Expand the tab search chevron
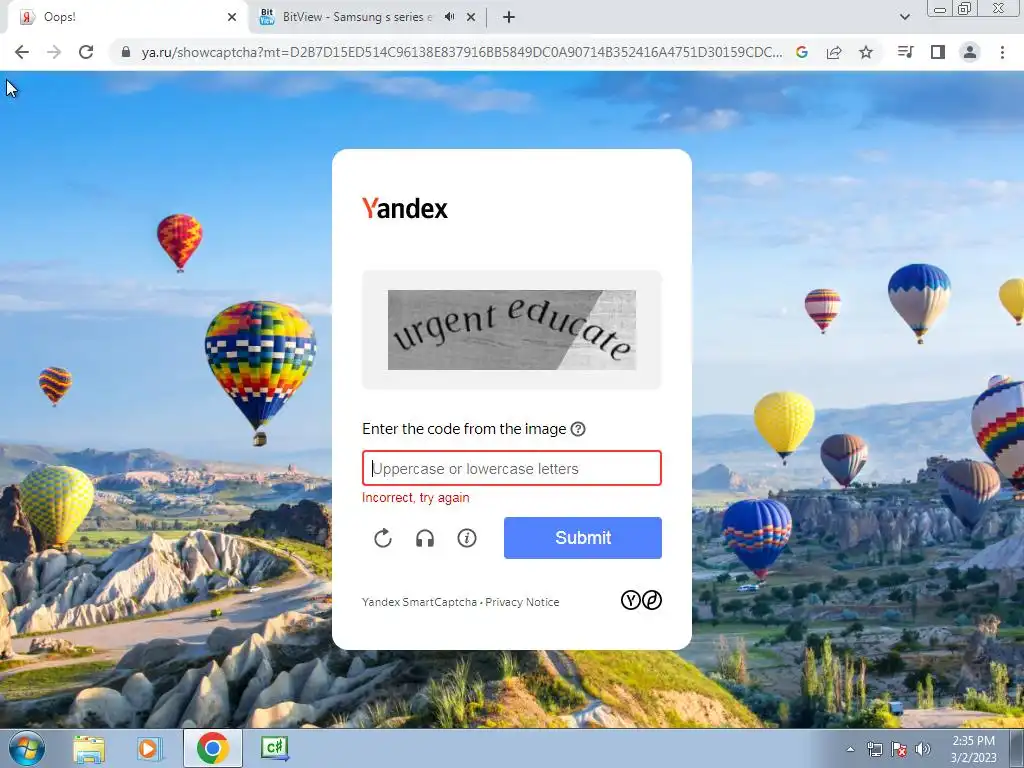1024x768 pixels. click(904, 17)
